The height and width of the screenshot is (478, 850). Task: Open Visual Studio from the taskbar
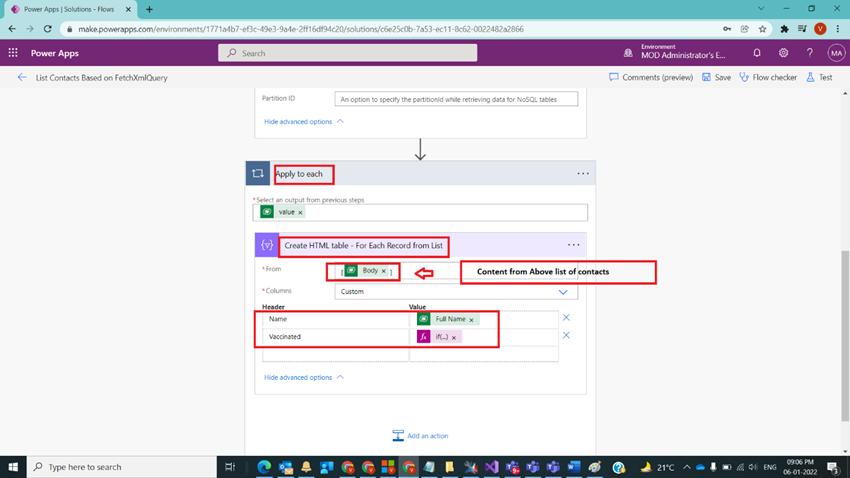click(x=492, y=467)
